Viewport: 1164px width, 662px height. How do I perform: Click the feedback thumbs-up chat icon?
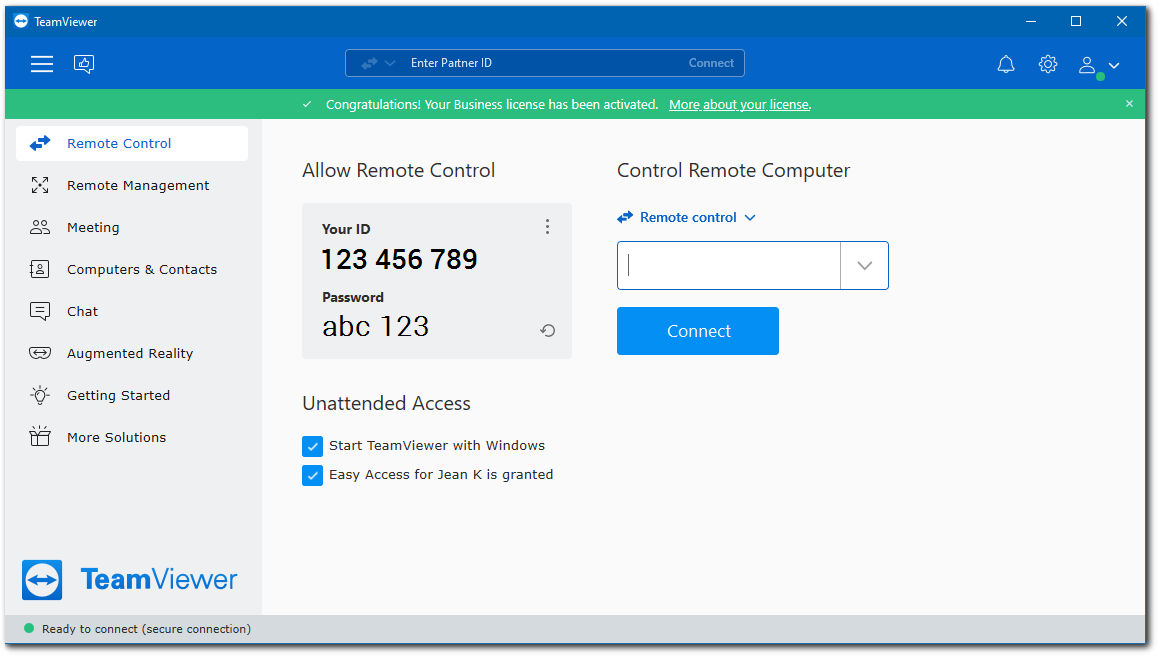pos(84,64)
